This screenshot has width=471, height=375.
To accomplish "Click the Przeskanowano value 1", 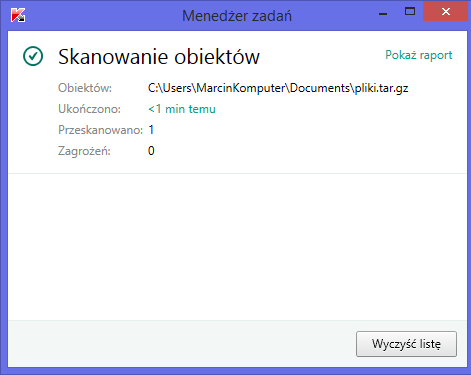I will (151, 130).
